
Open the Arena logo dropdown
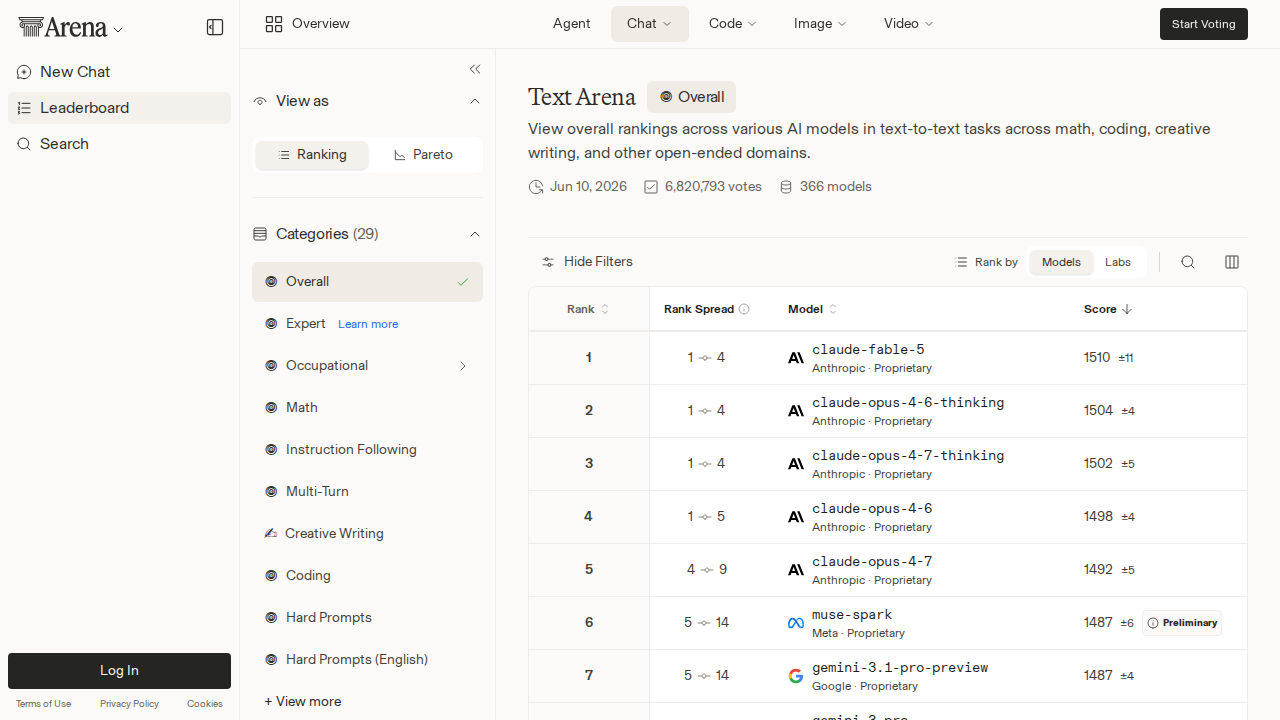click(71, 28)
